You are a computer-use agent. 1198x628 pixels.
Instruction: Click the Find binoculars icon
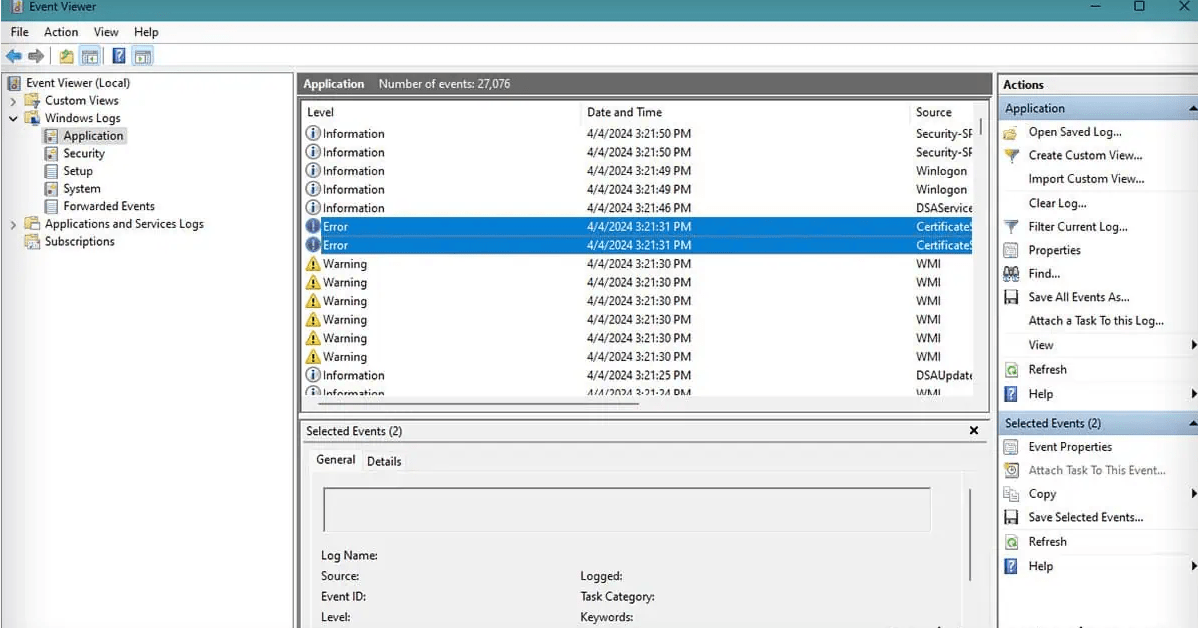[x=1011, y=274]
